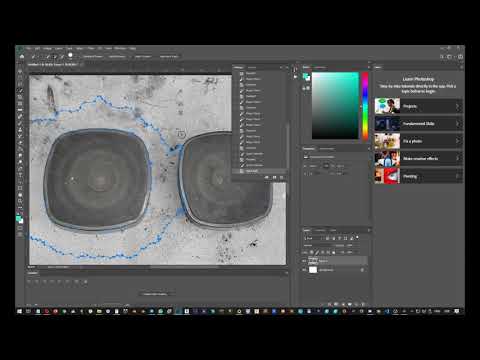Switch to the Channels tab
Screen dimensions: 480x360
tap(320, 230)
